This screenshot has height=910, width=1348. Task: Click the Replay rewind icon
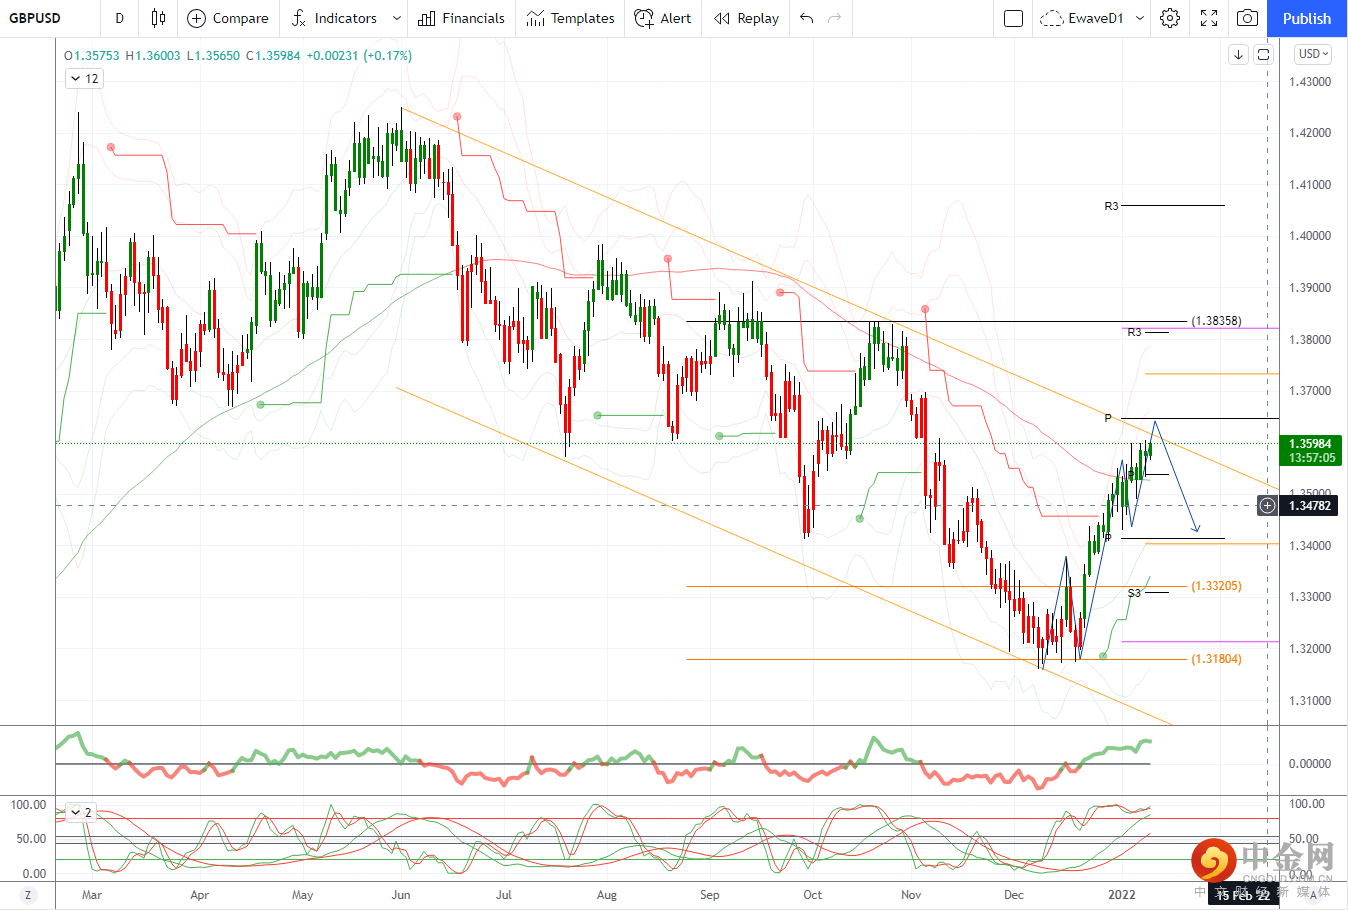722,18
